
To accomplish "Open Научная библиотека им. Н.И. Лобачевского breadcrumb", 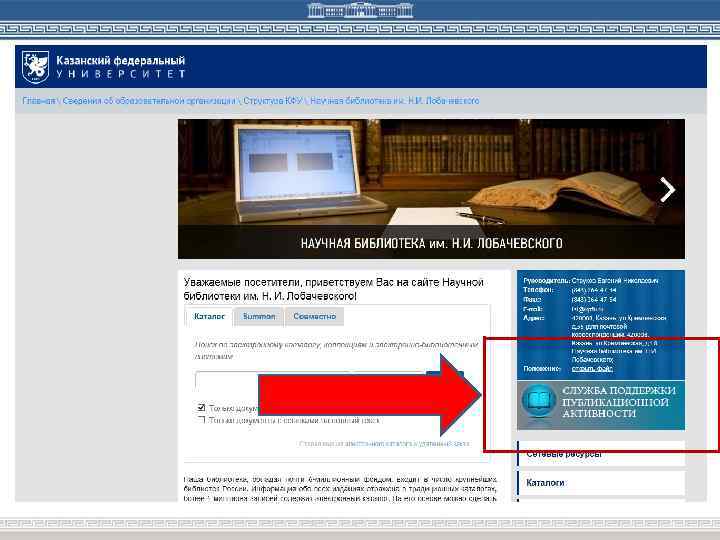I will [x=394, y=101].
